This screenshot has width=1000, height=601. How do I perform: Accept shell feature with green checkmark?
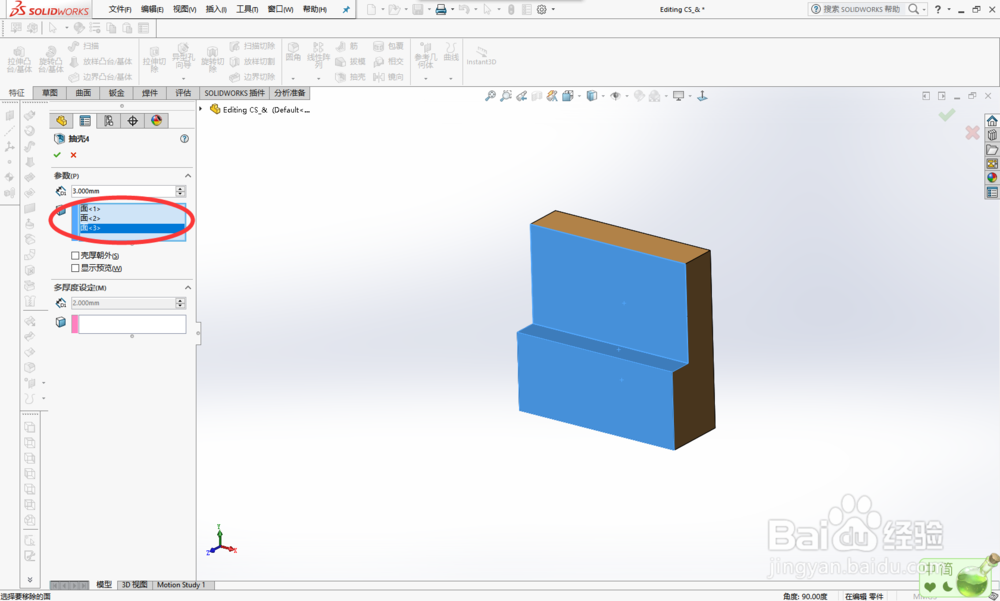(57, 155)
